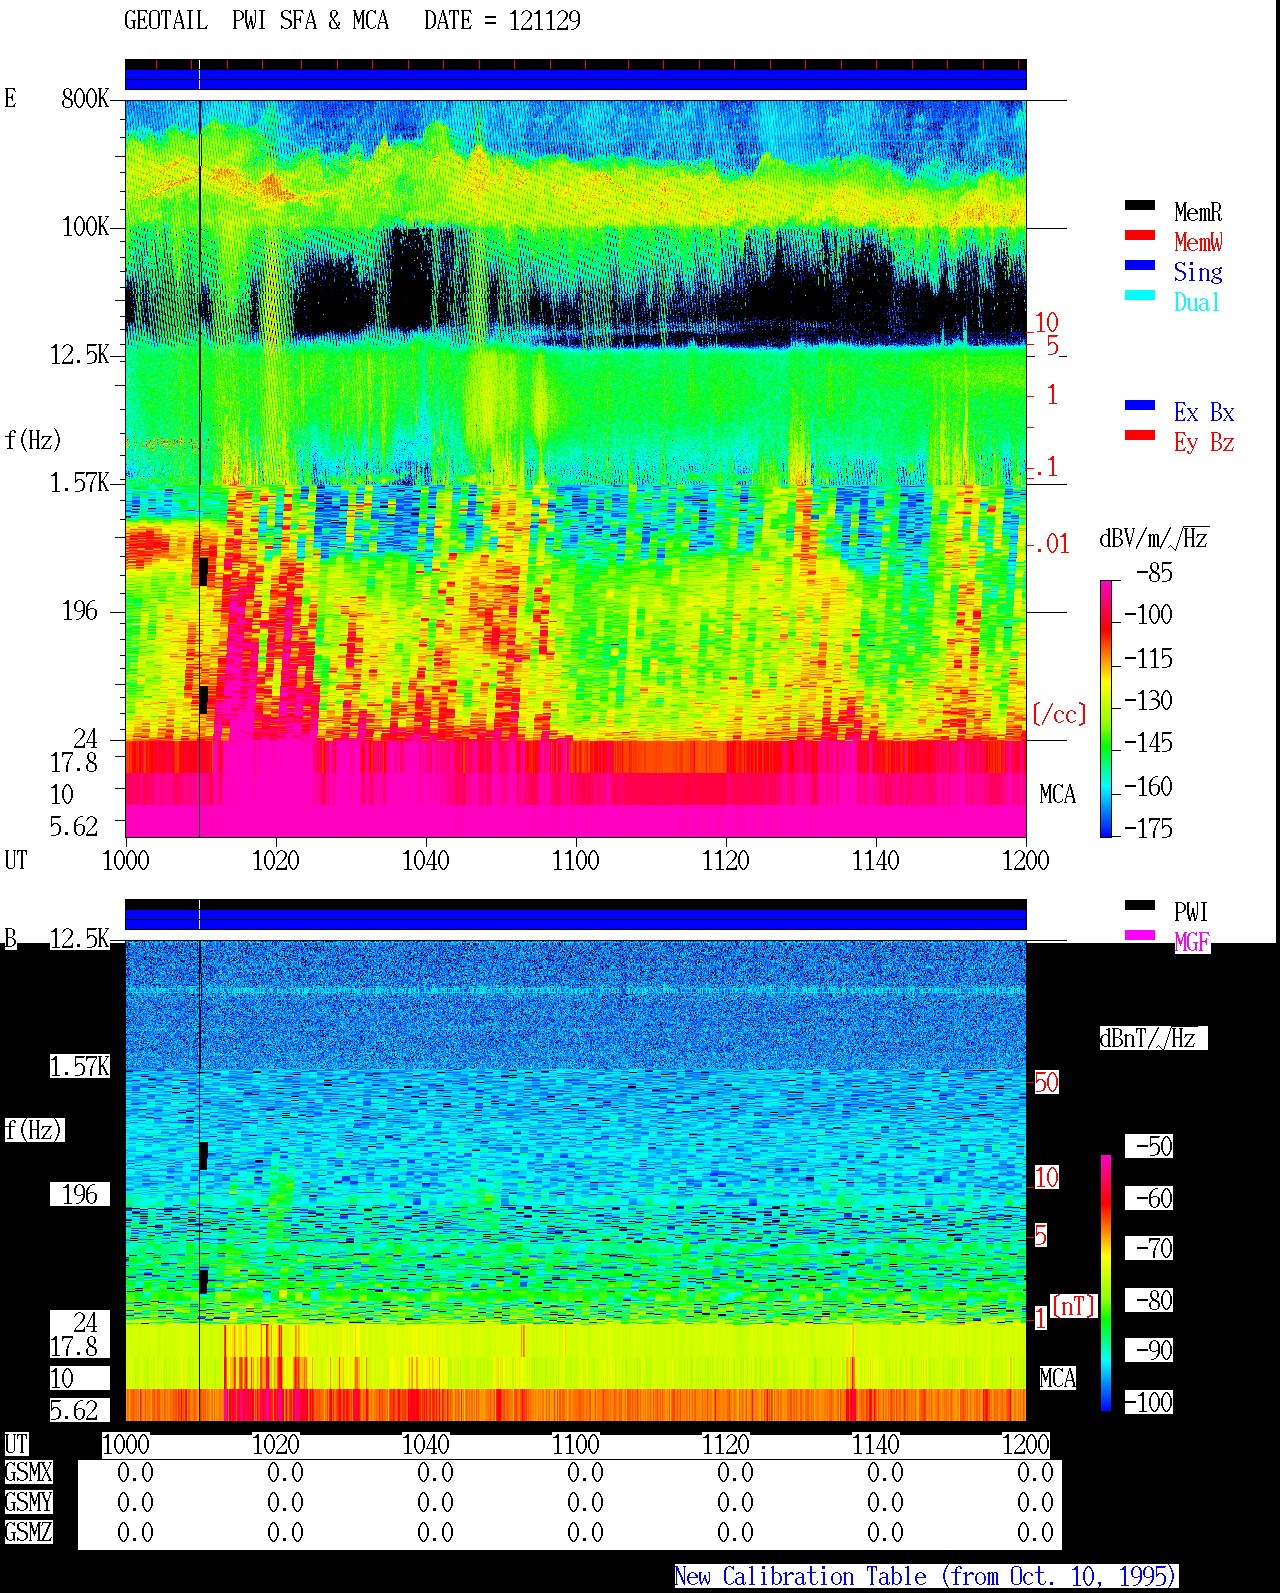
Task: Click the 1.57K label on the E panel
Action: pos(80,483)
